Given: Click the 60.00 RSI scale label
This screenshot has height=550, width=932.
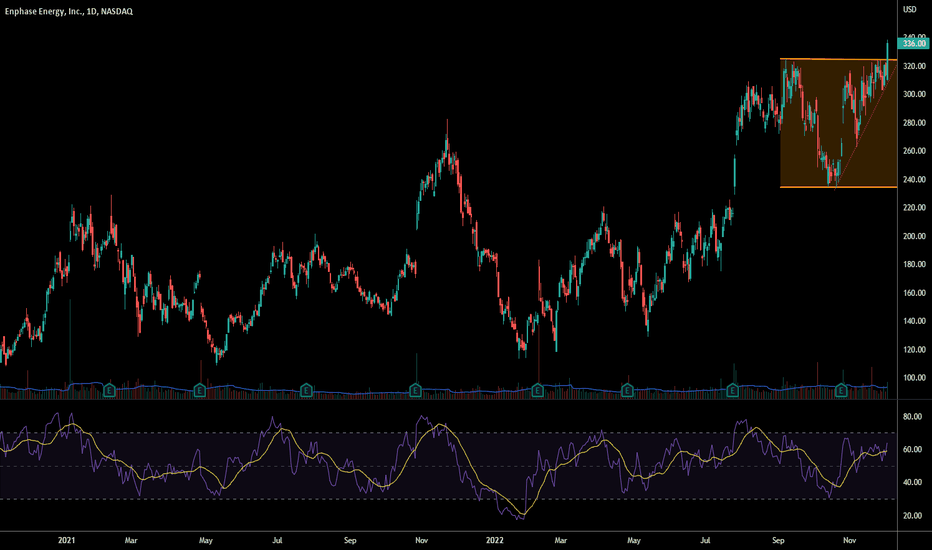Looking at the screenshot, I should [x=912, y=450].
